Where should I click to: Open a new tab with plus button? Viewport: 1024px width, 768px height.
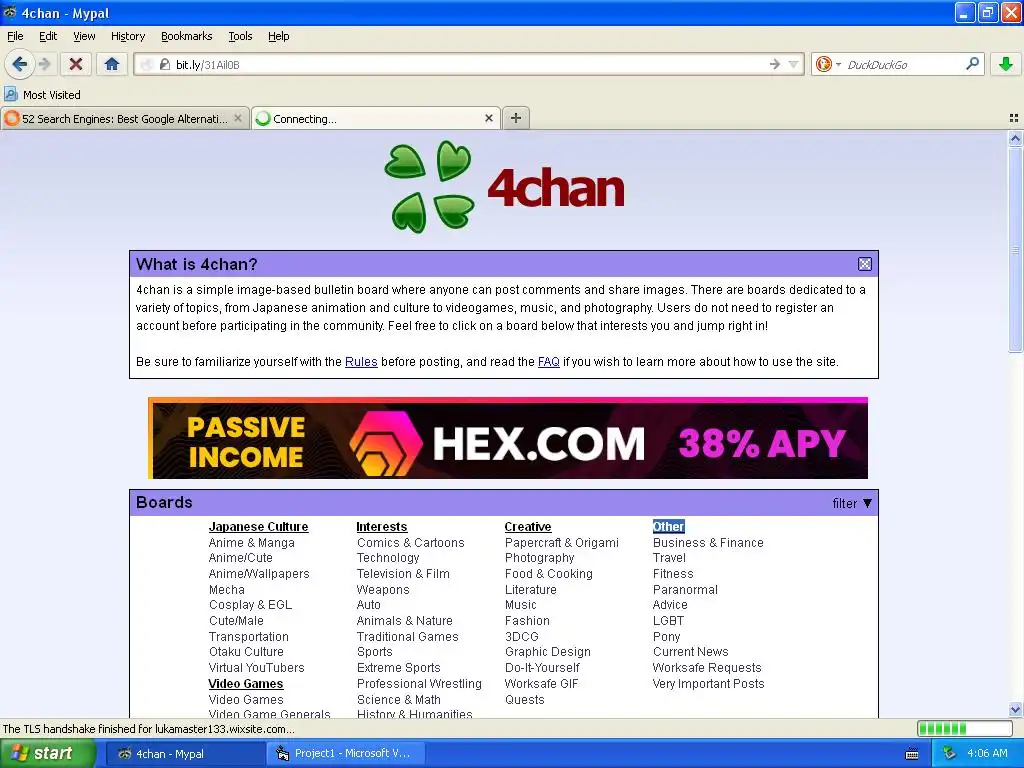coord(516,118)
